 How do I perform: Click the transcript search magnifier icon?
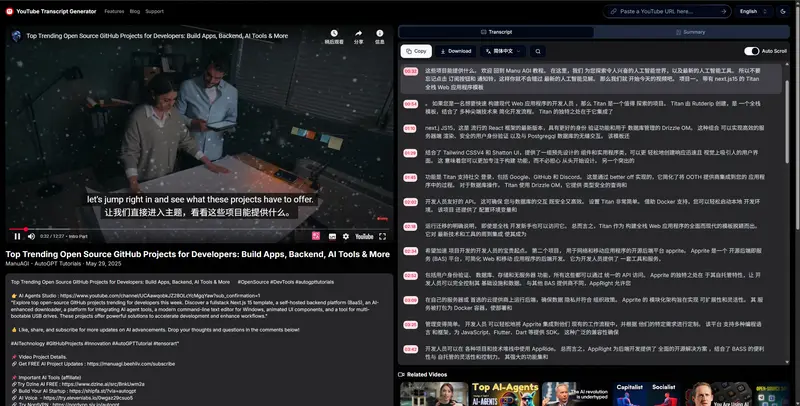click(x=538, y=51)
